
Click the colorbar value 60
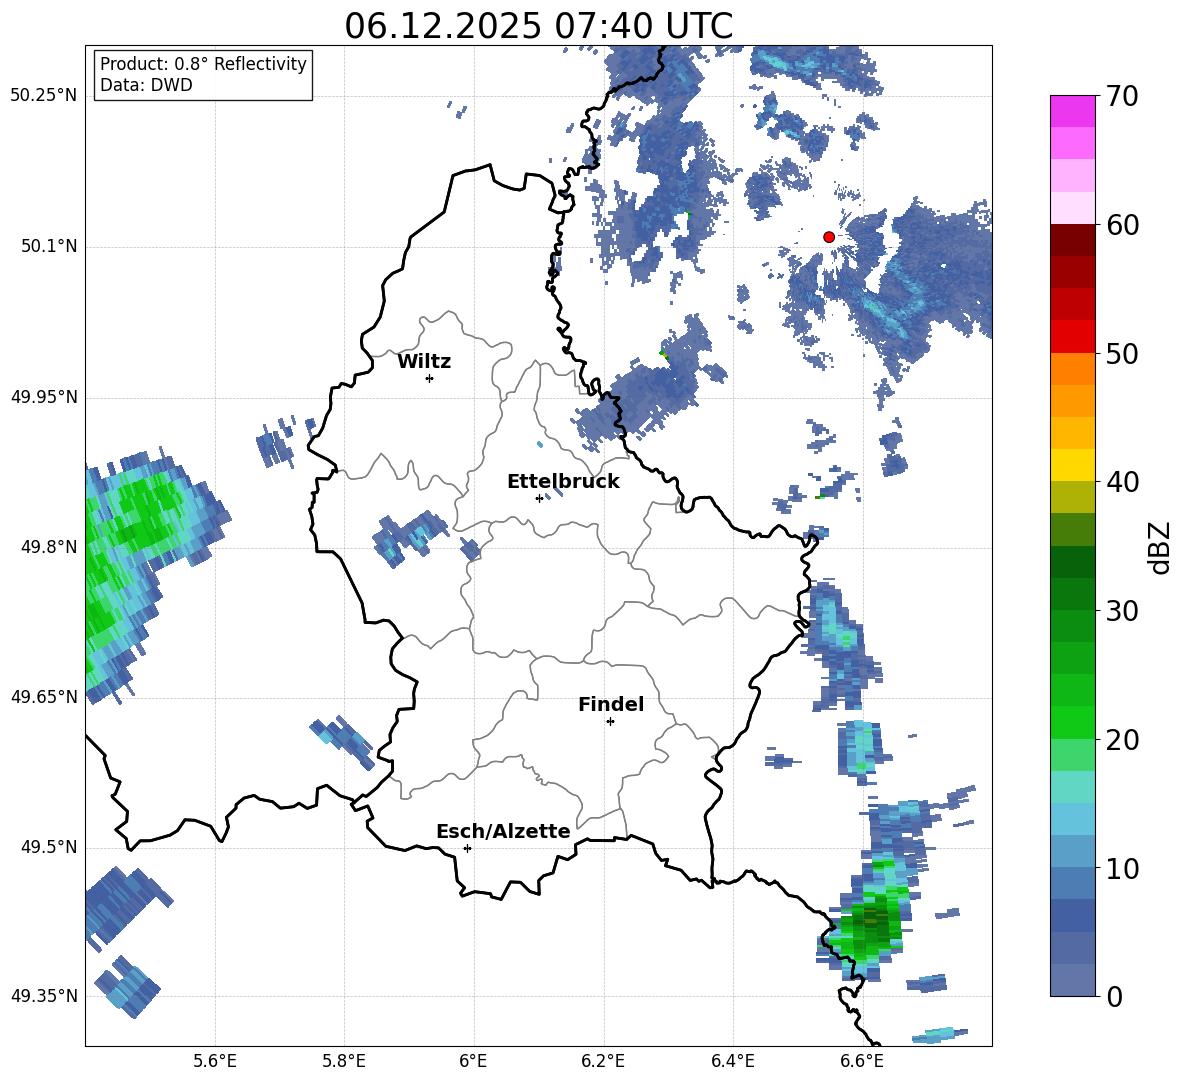(x=1122, y=225)
